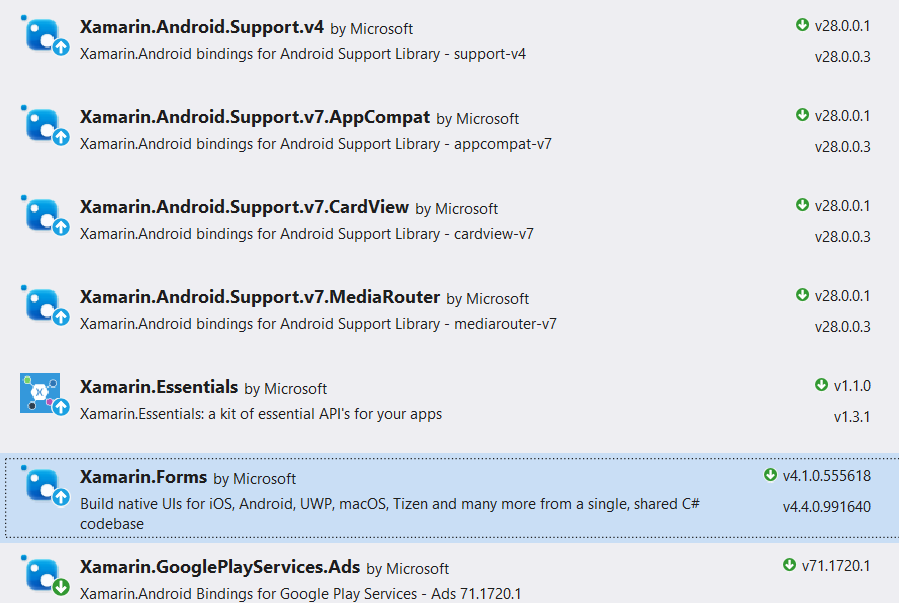Screen dimensions: 899x603
Task: Select the Xamarin.GooglePlayServices.Ads package title
Action: coord(219,567)
